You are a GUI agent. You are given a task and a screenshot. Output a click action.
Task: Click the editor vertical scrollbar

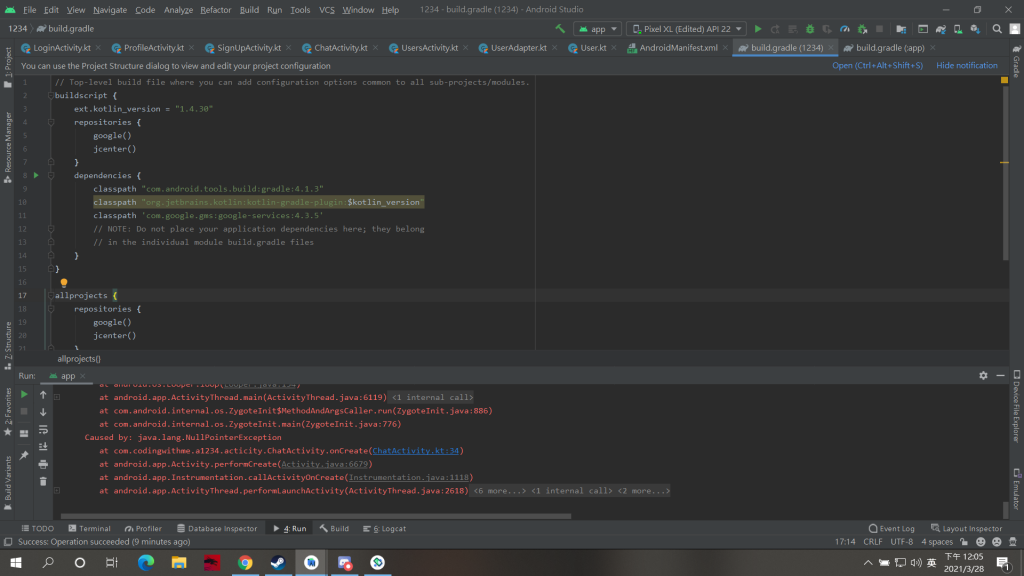[1004, 172]
